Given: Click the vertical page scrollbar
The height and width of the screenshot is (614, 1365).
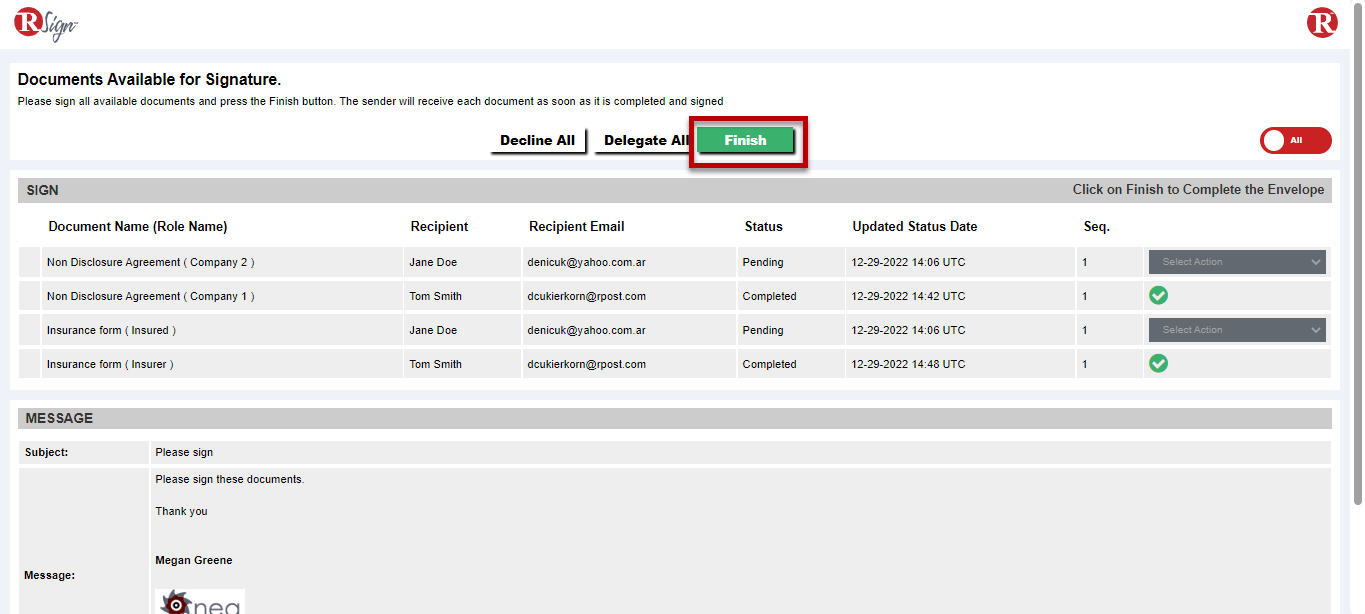Looking at the screenshot, I should click(x=1357, y=250).
